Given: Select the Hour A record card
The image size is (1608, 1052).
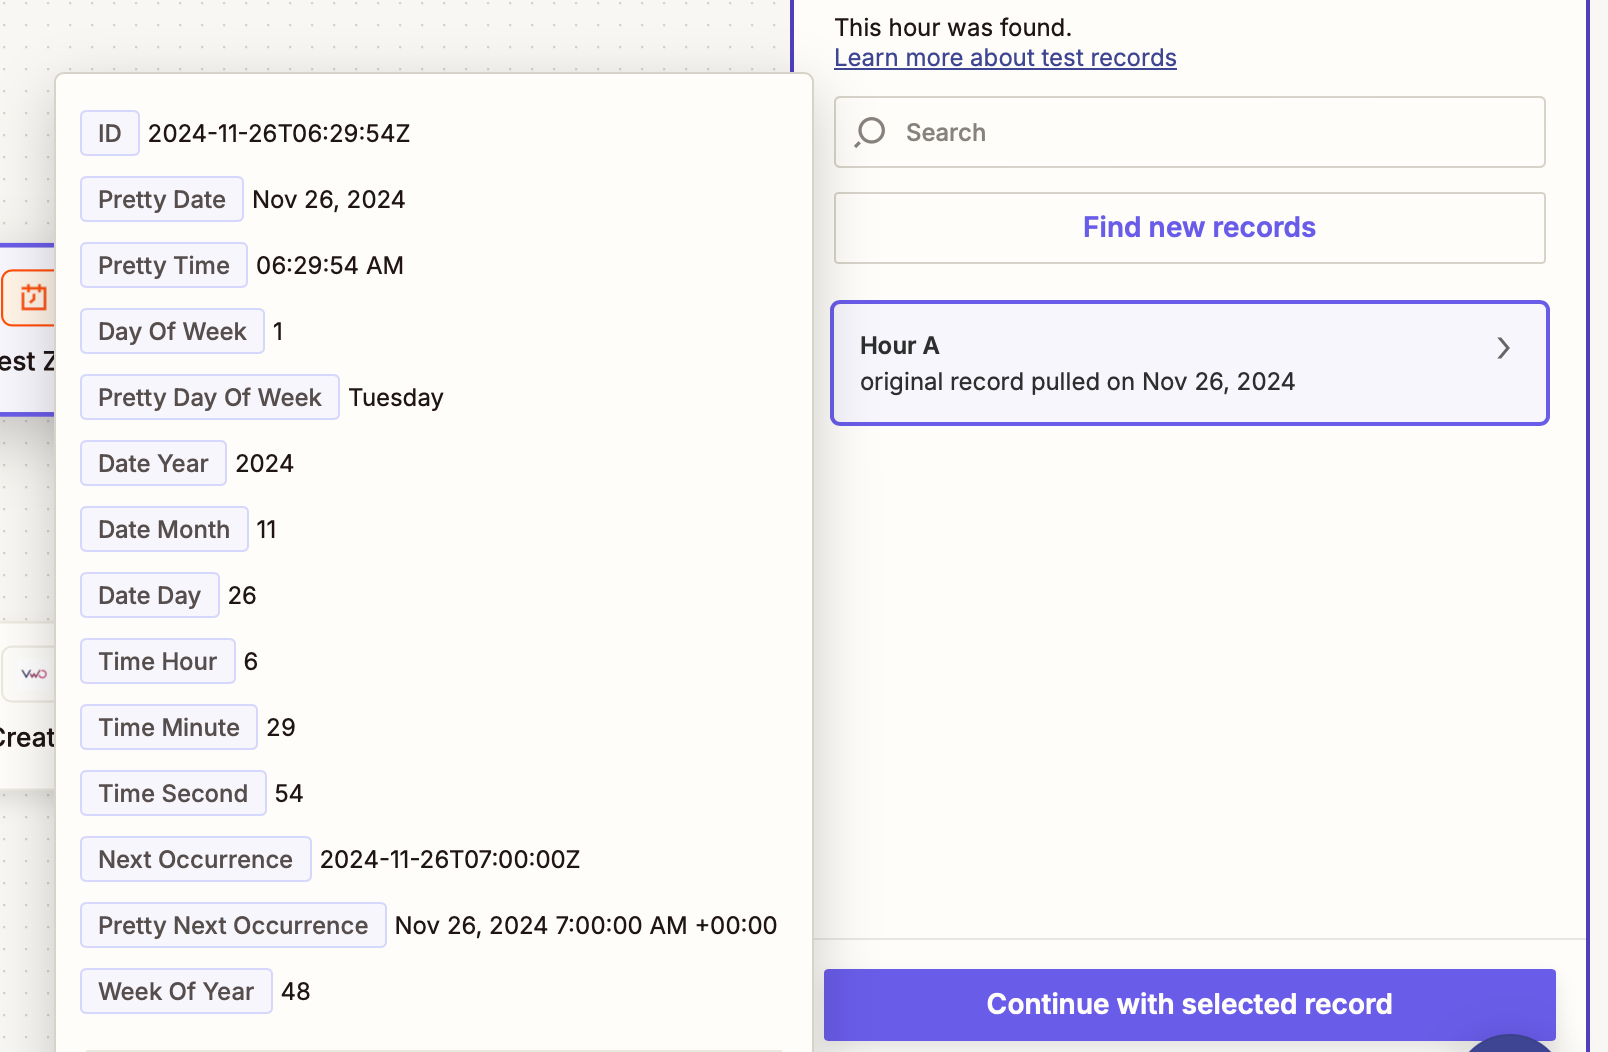Looking at the screenshot, I should pyautogui.click(x=1190, y=363).
